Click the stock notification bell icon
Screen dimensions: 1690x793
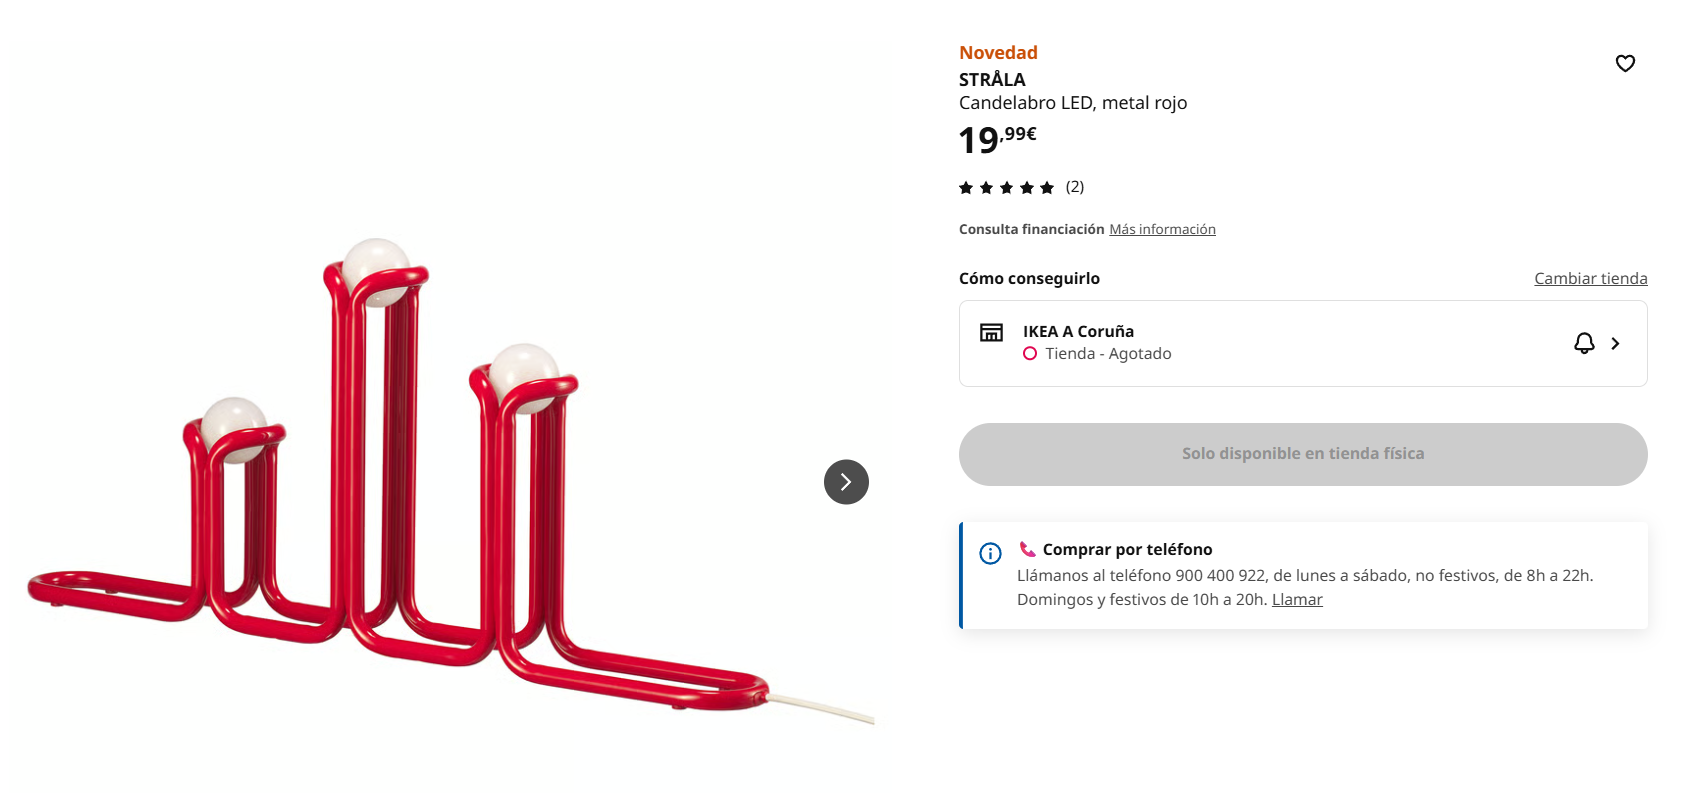tap(1584, 343)
